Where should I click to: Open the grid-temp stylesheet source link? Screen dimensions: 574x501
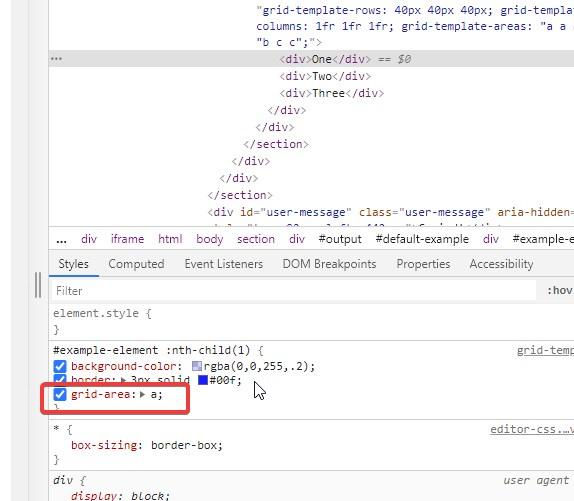pyautogui.click(x=545, y=351)
